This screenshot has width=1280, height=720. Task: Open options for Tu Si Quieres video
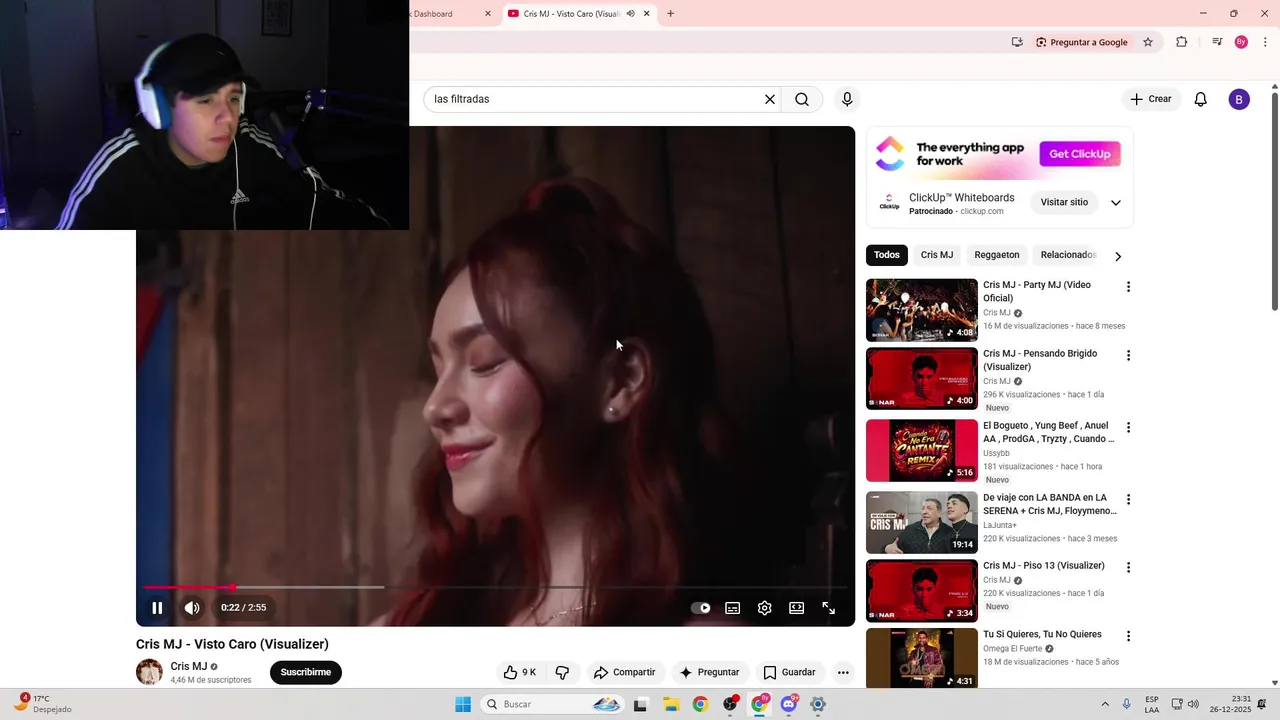(1128, 636)
